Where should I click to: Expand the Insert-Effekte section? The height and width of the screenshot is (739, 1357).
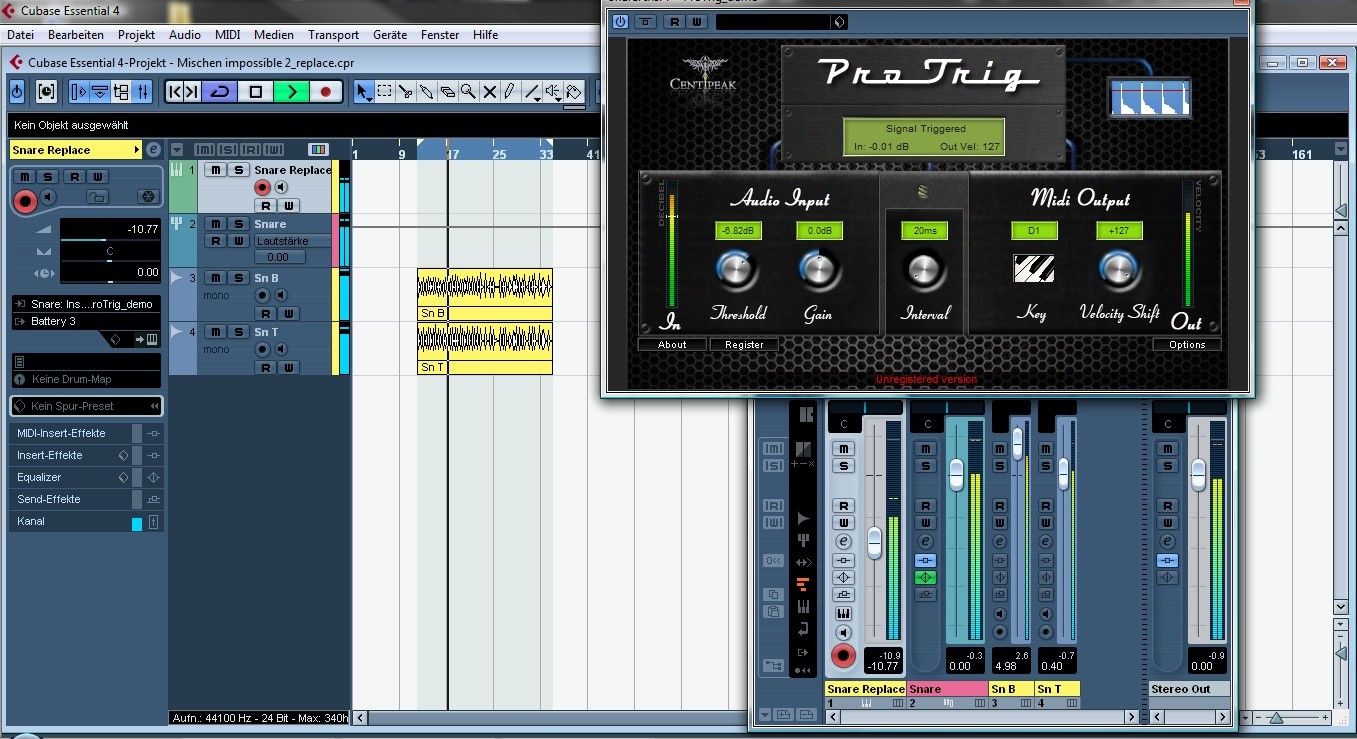coord(86,455)
